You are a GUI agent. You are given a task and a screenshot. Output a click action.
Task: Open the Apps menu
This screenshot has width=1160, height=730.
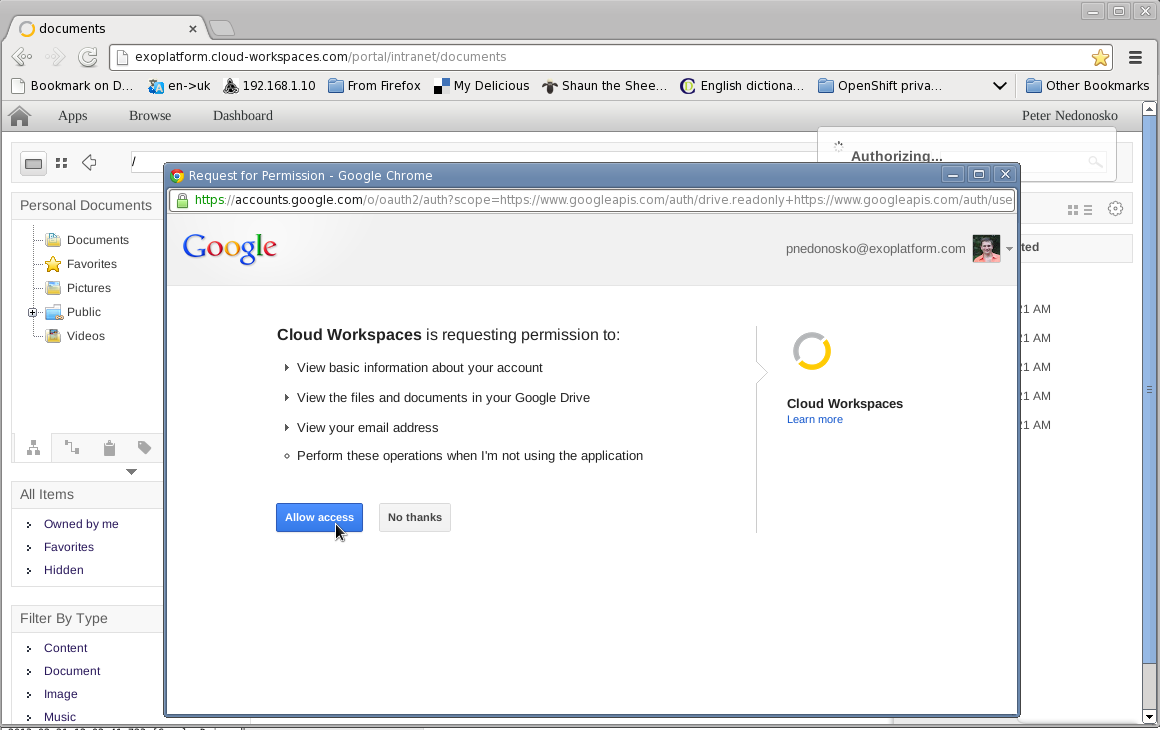[72, 115]
